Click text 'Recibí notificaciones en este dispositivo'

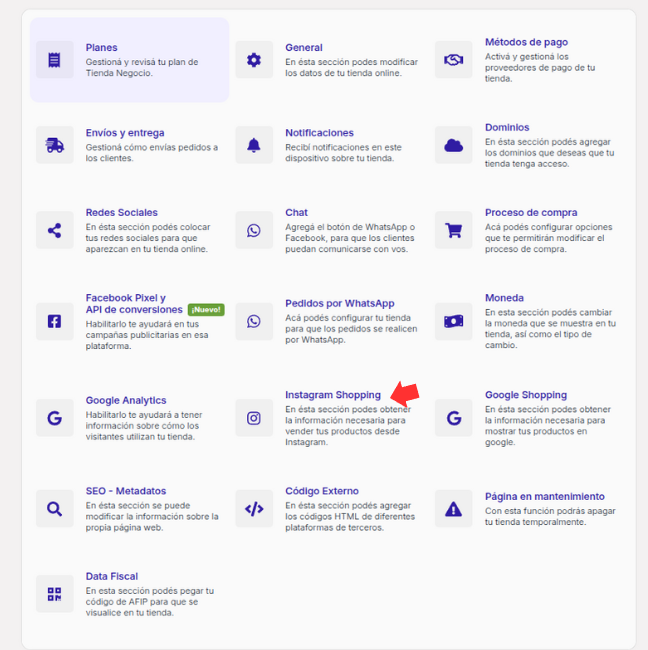[x=343, y=153]
